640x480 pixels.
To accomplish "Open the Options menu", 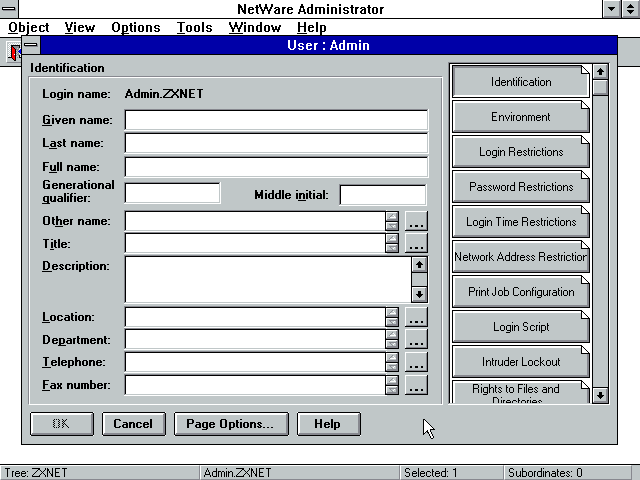I will click(136, 27).
